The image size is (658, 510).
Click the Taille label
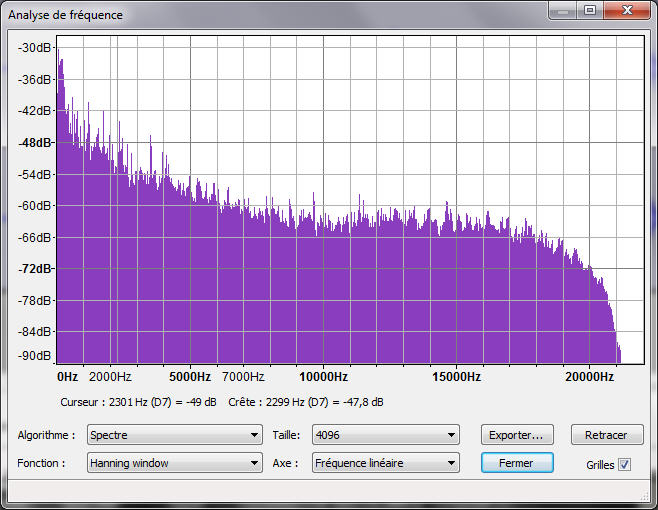point(286,435)
